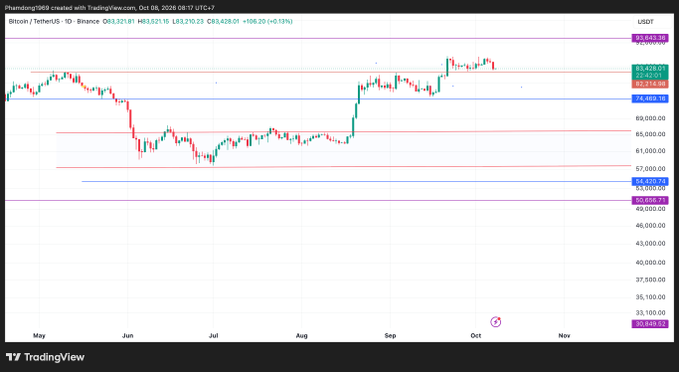679x372 pixels.
Task: Click the Phamdong1969 created with TradingView.com caption
Action: 110,8
